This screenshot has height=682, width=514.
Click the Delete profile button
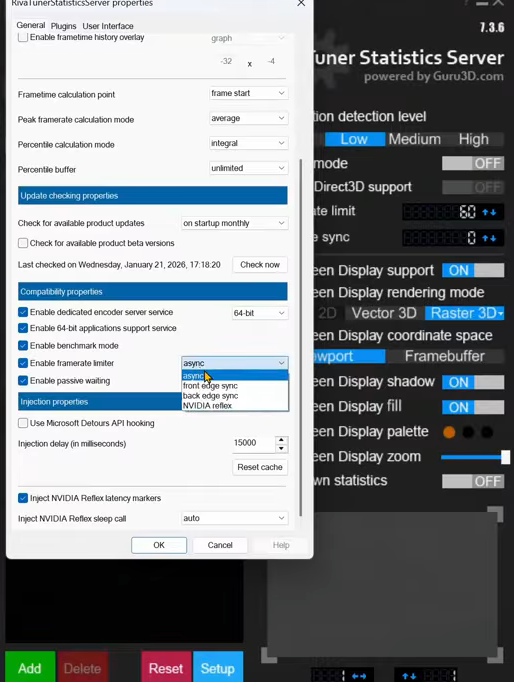(83, 668)
